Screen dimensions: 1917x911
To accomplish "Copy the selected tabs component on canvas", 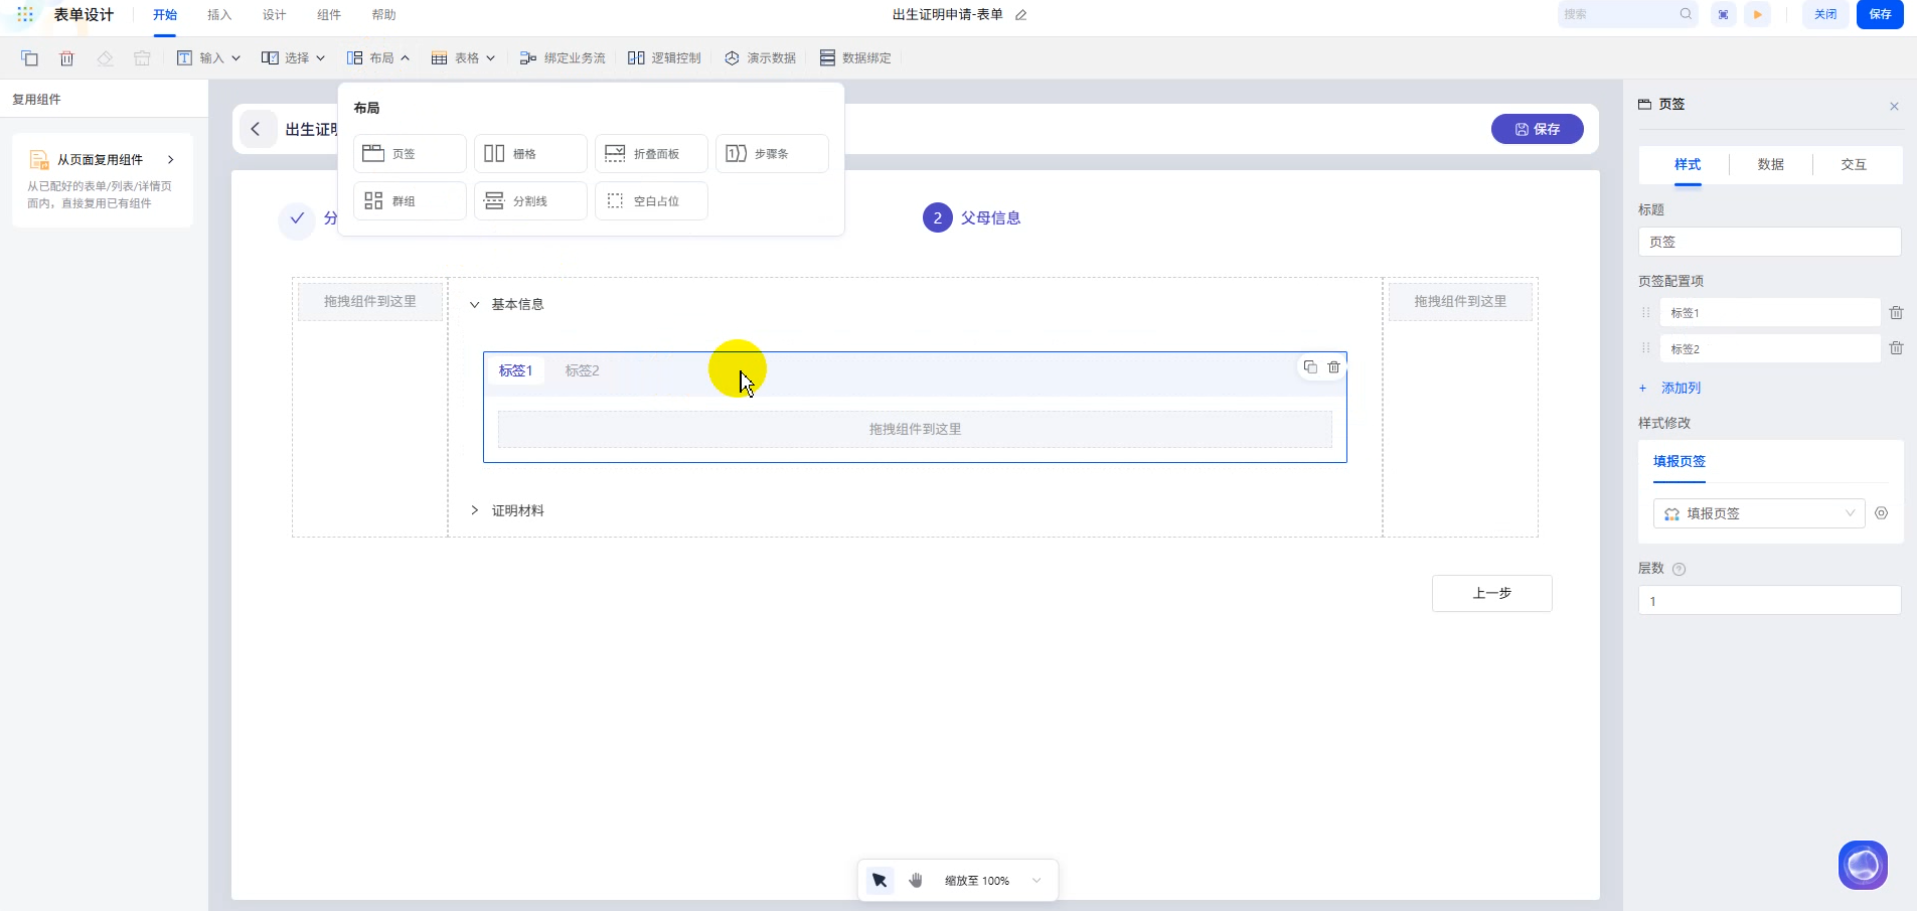I will pos(1309,367).
